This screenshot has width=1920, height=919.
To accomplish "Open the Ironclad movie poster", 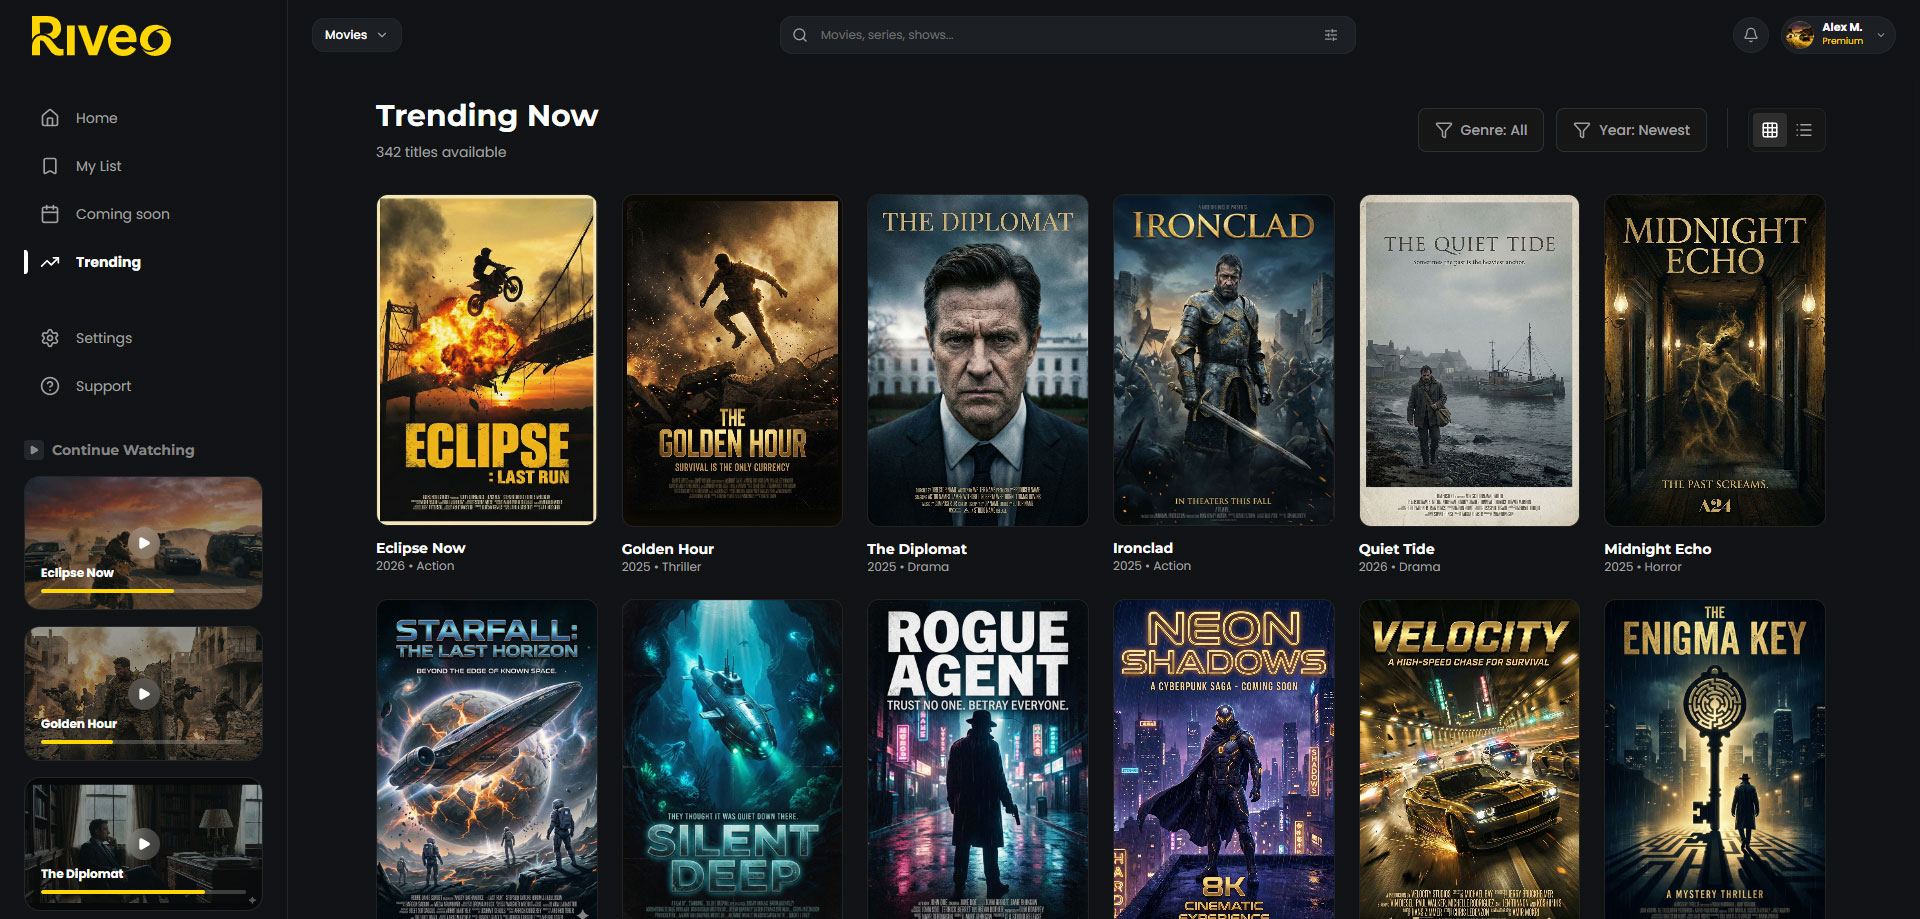I will point(1223,360).
